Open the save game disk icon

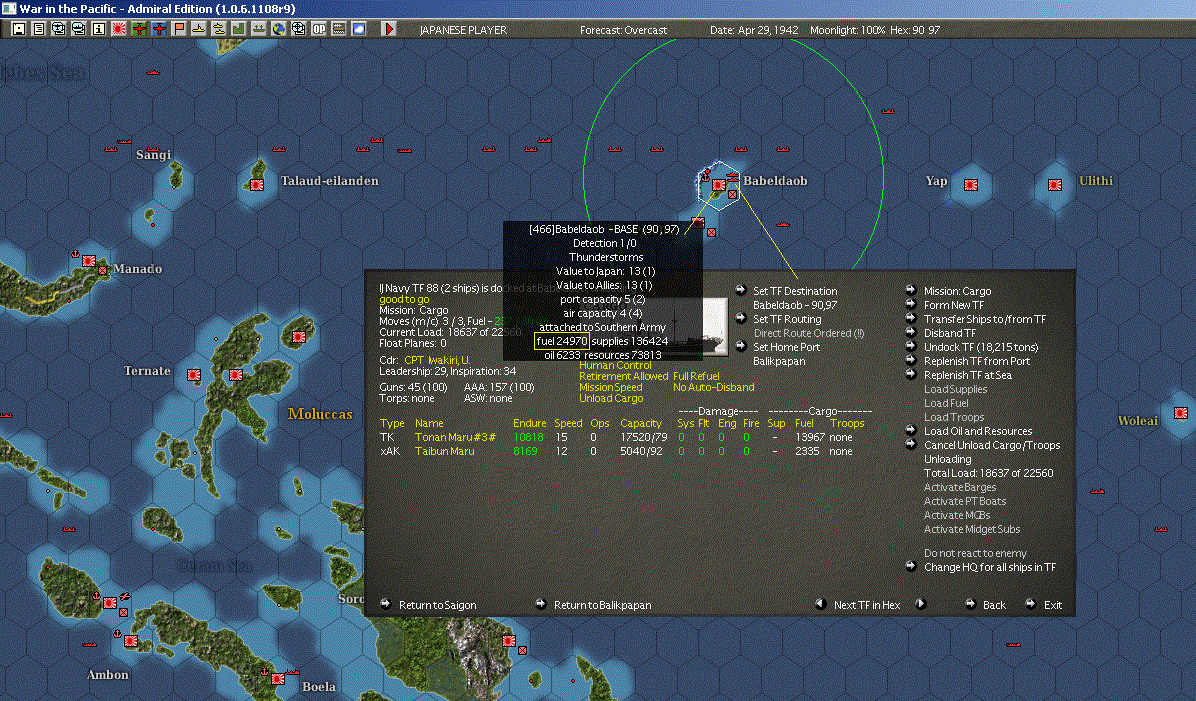pos(19,29)
